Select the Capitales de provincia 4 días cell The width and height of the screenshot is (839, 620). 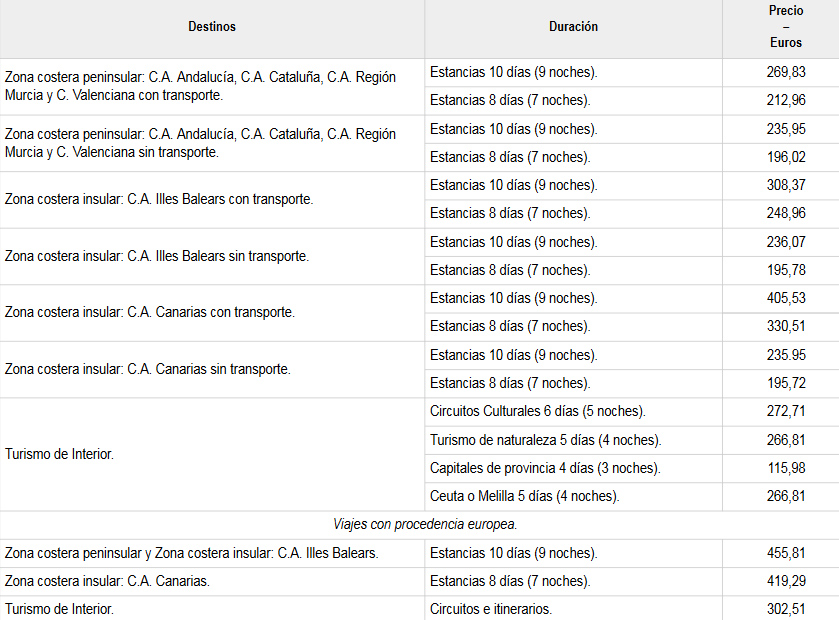point(545,468)
